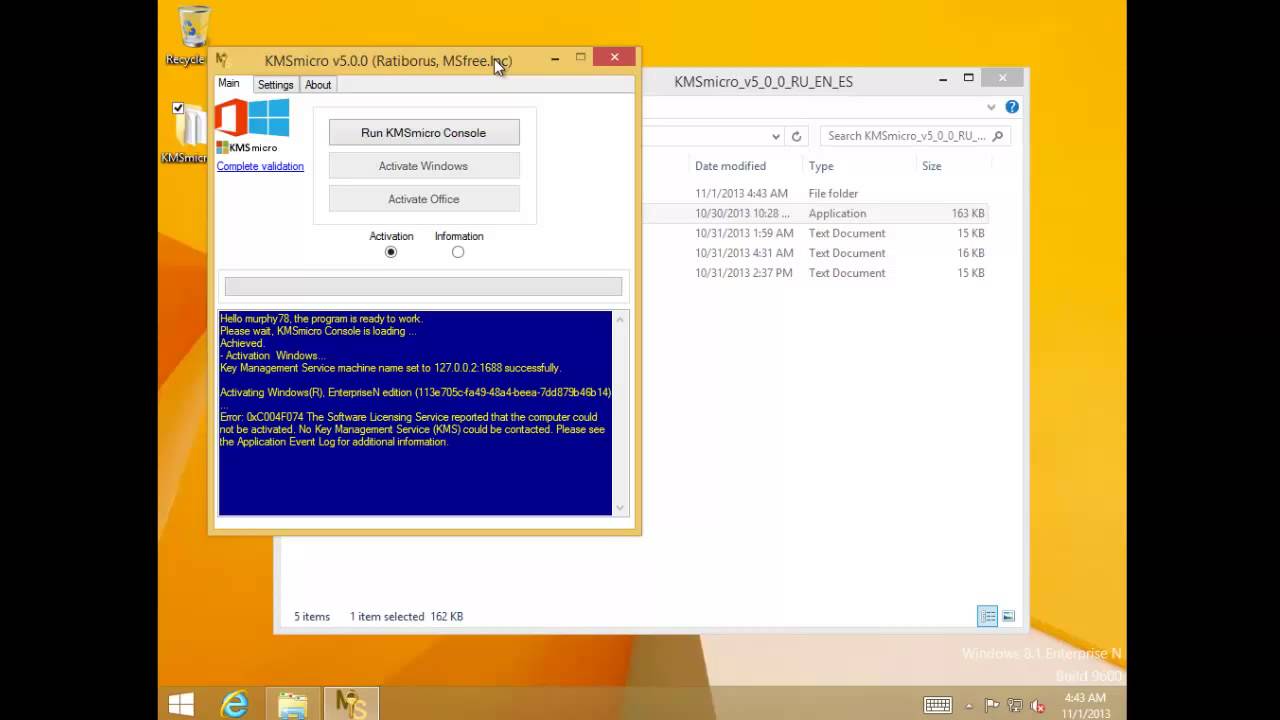Click the '5 items' status bar text

pos(312,617)
